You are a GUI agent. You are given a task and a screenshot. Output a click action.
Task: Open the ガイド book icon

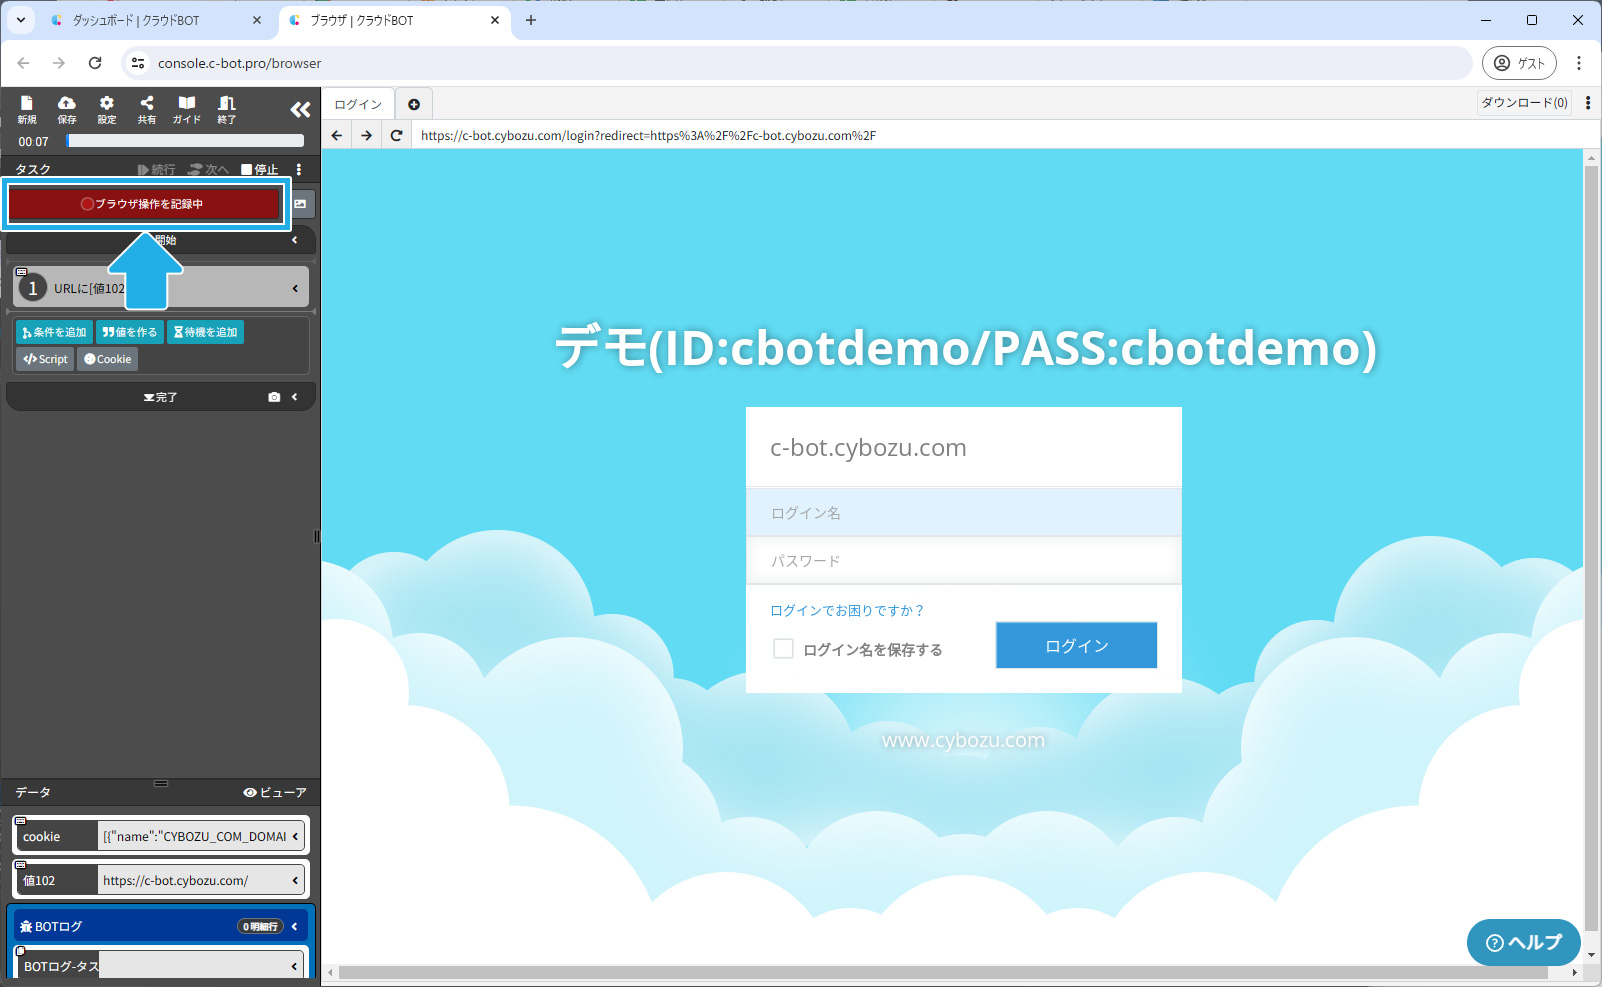tap(187, 109)
